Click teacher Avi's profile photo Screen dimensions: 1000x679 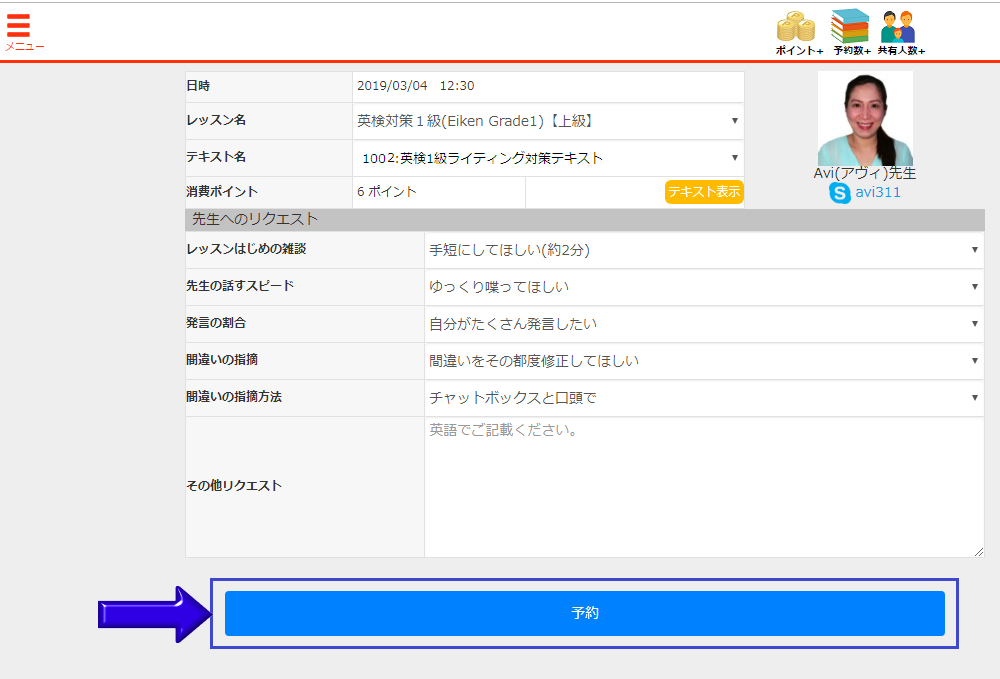point(865,118)
